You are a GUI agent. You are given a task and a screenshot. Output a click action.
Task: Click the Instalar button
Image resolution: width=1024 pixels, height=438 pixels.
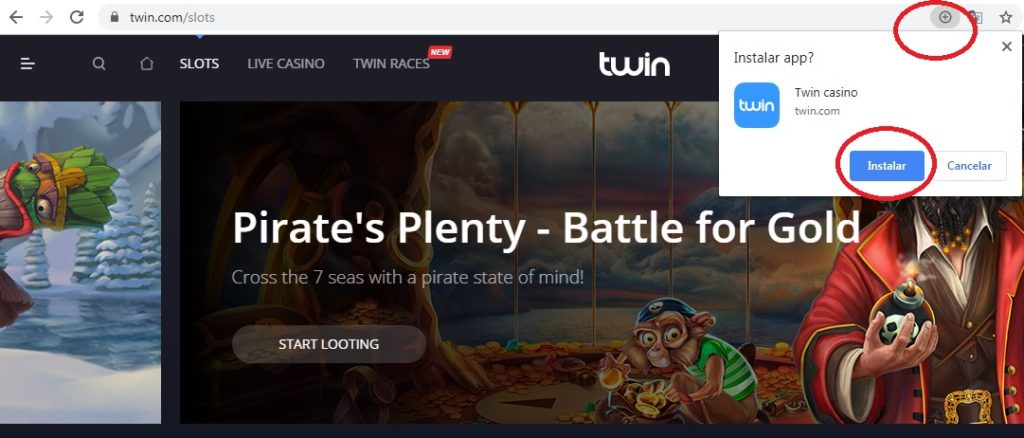click(x=887, y=166)
